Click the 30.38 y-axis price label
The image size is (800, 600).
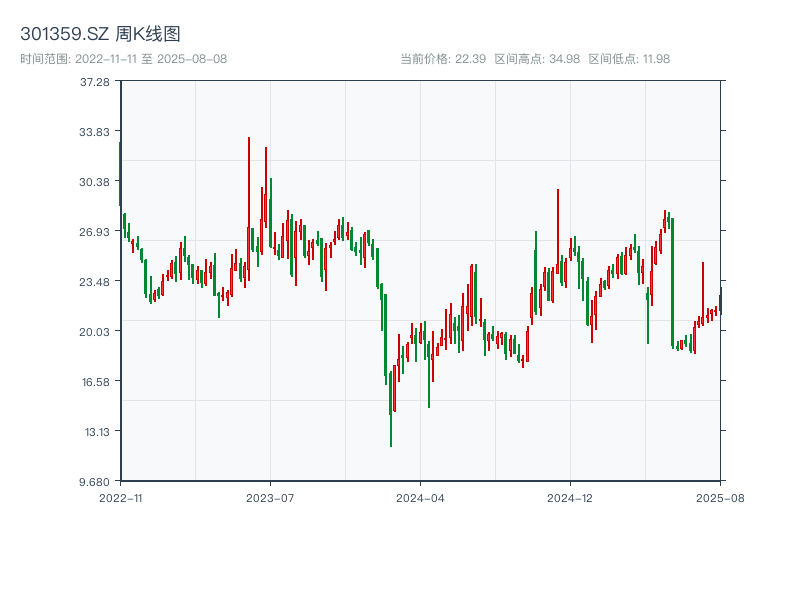pos(95,182)
